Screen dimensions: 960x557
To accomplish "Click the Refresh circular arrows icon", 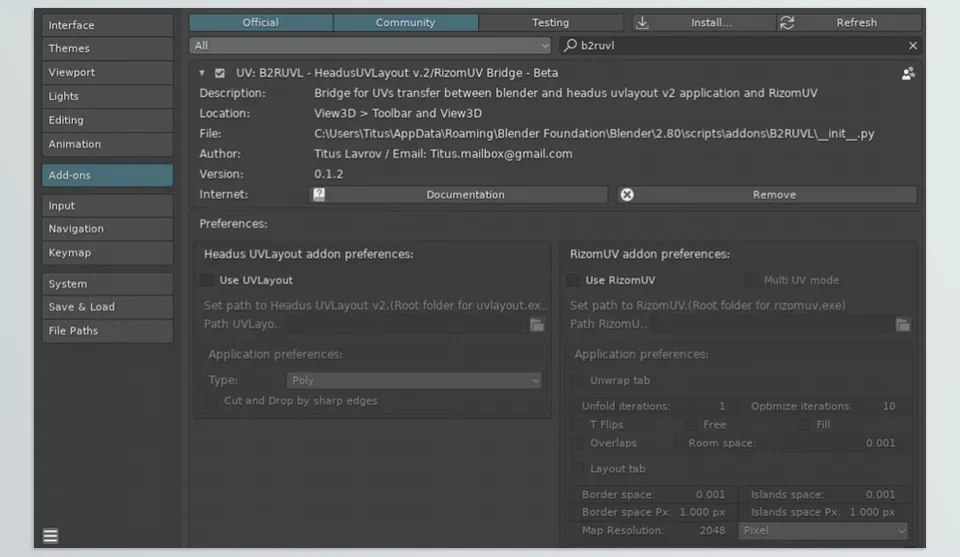I will [x=787, y=23].
